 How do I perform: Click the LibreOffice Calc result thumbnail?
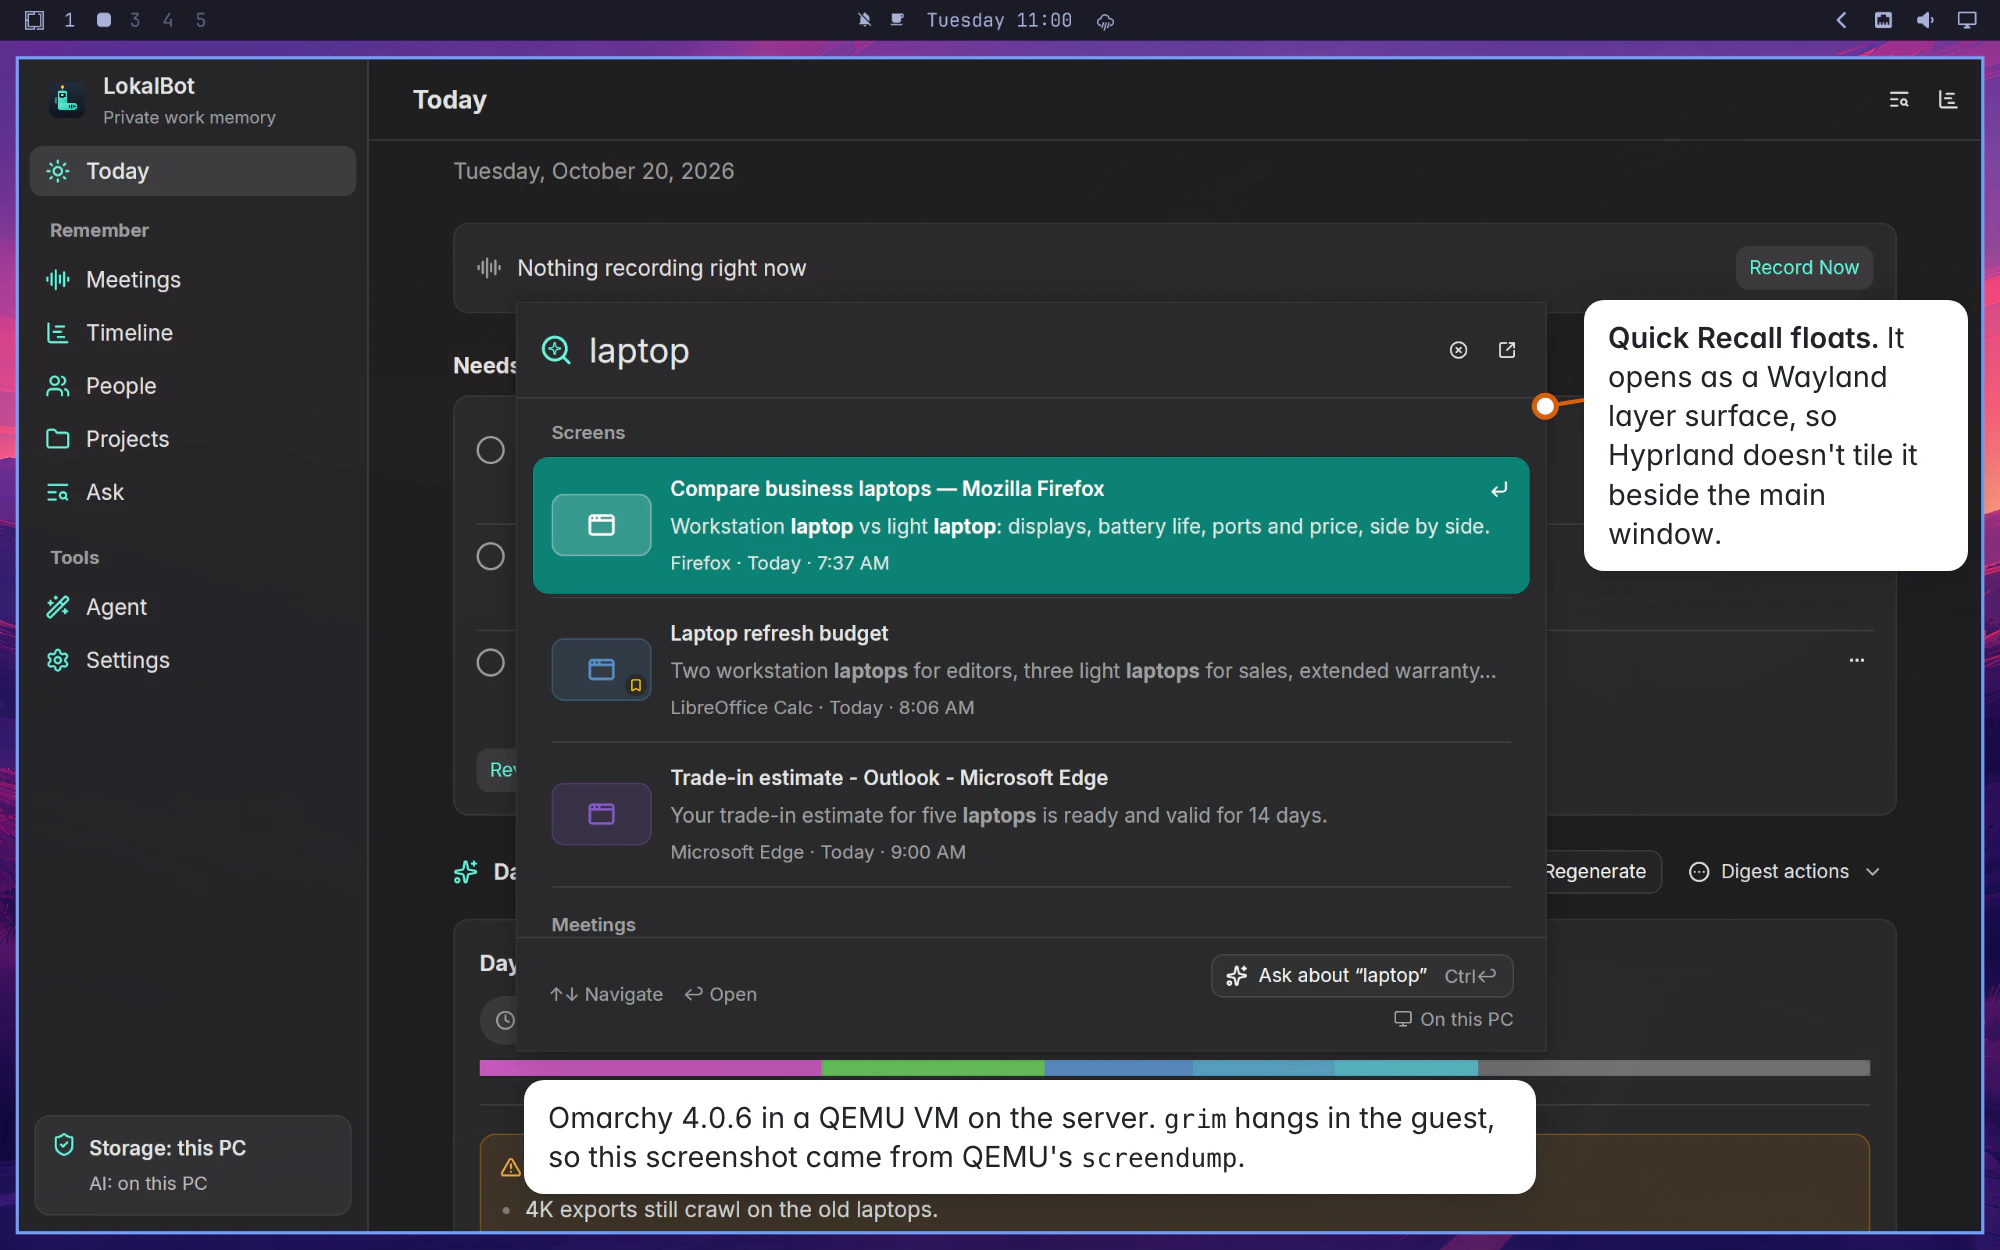tap(602, 669)
